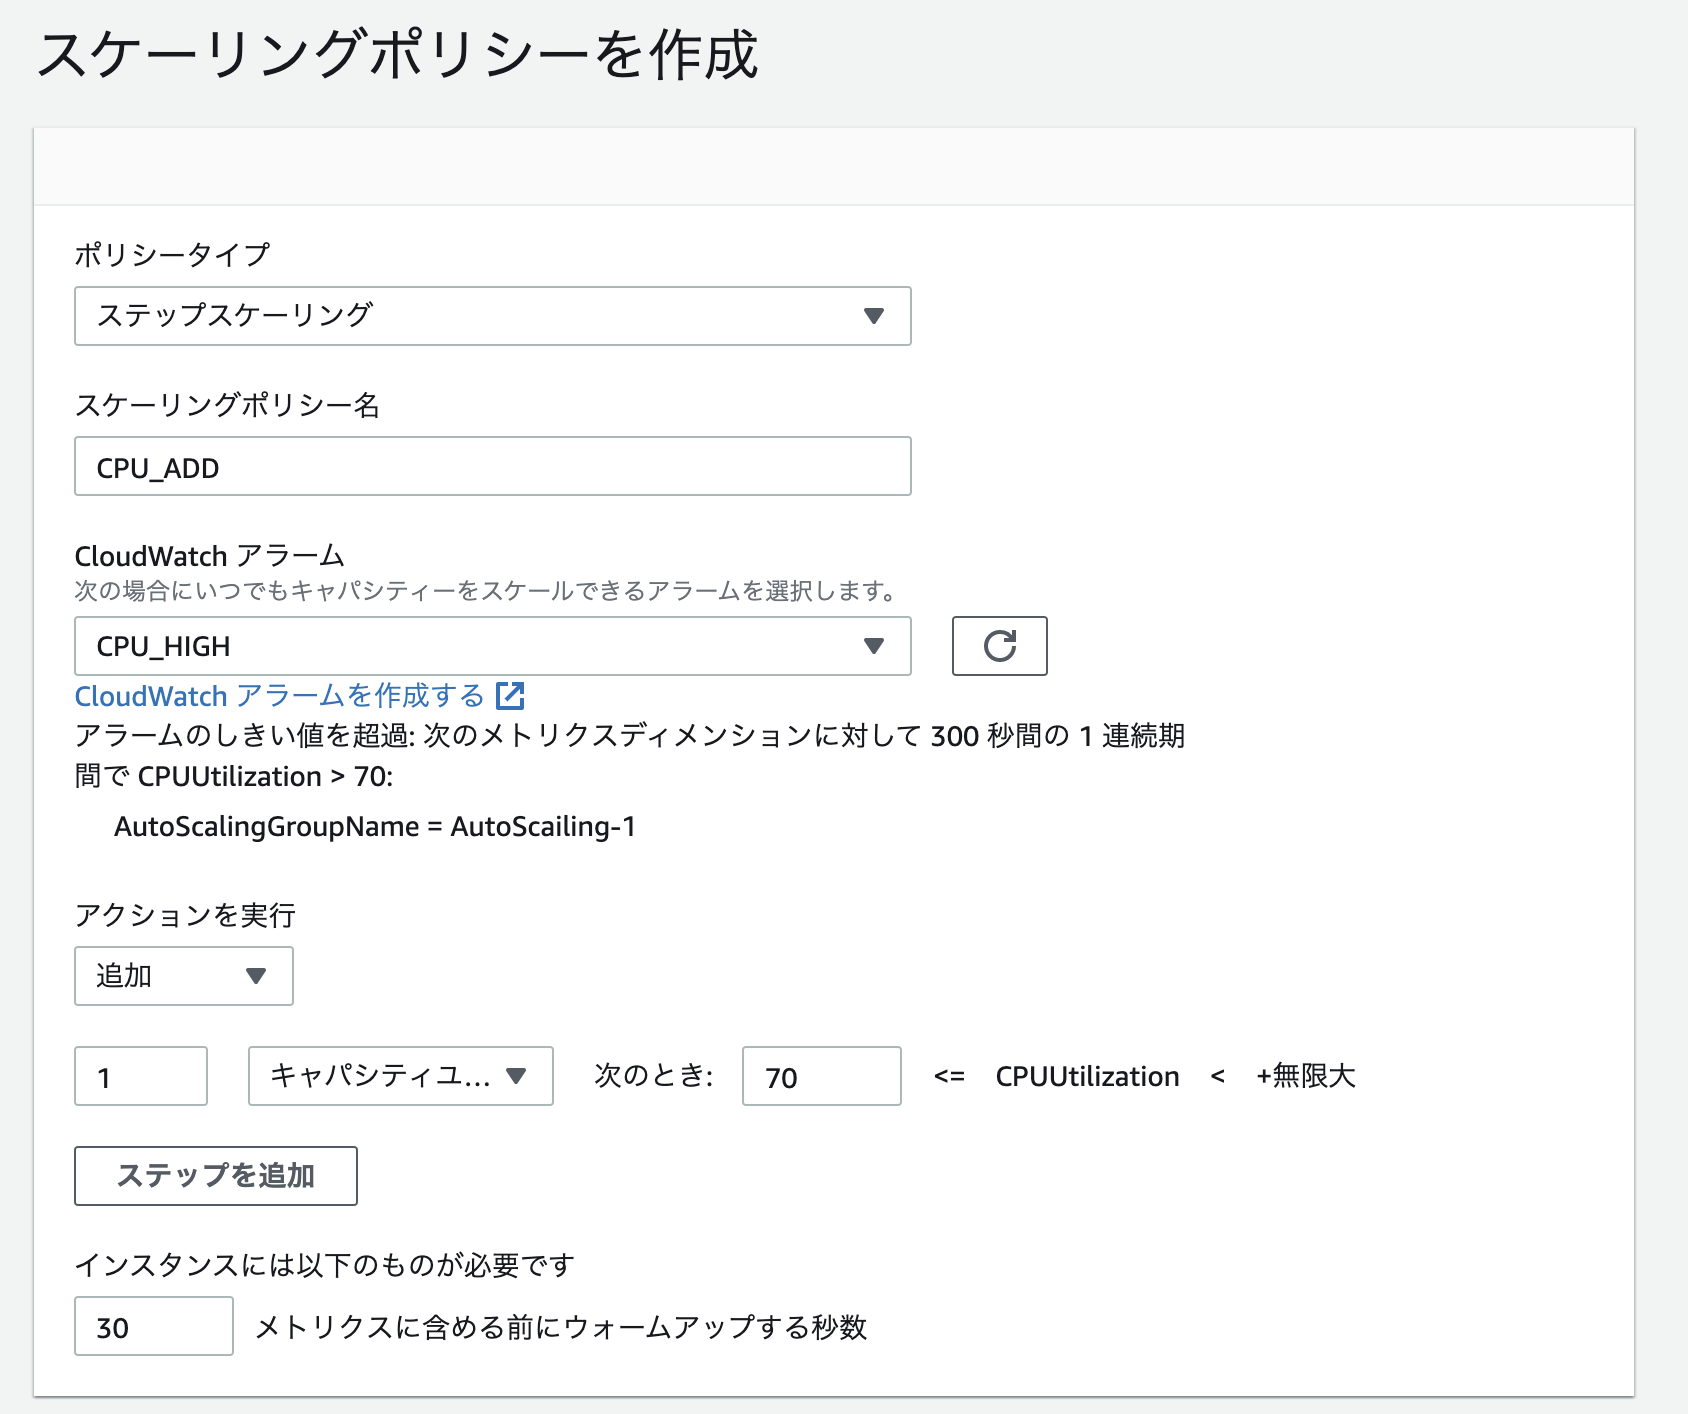
Task: Open the キャパシティユニット dropdown
Action: [x=399, y=1076]
